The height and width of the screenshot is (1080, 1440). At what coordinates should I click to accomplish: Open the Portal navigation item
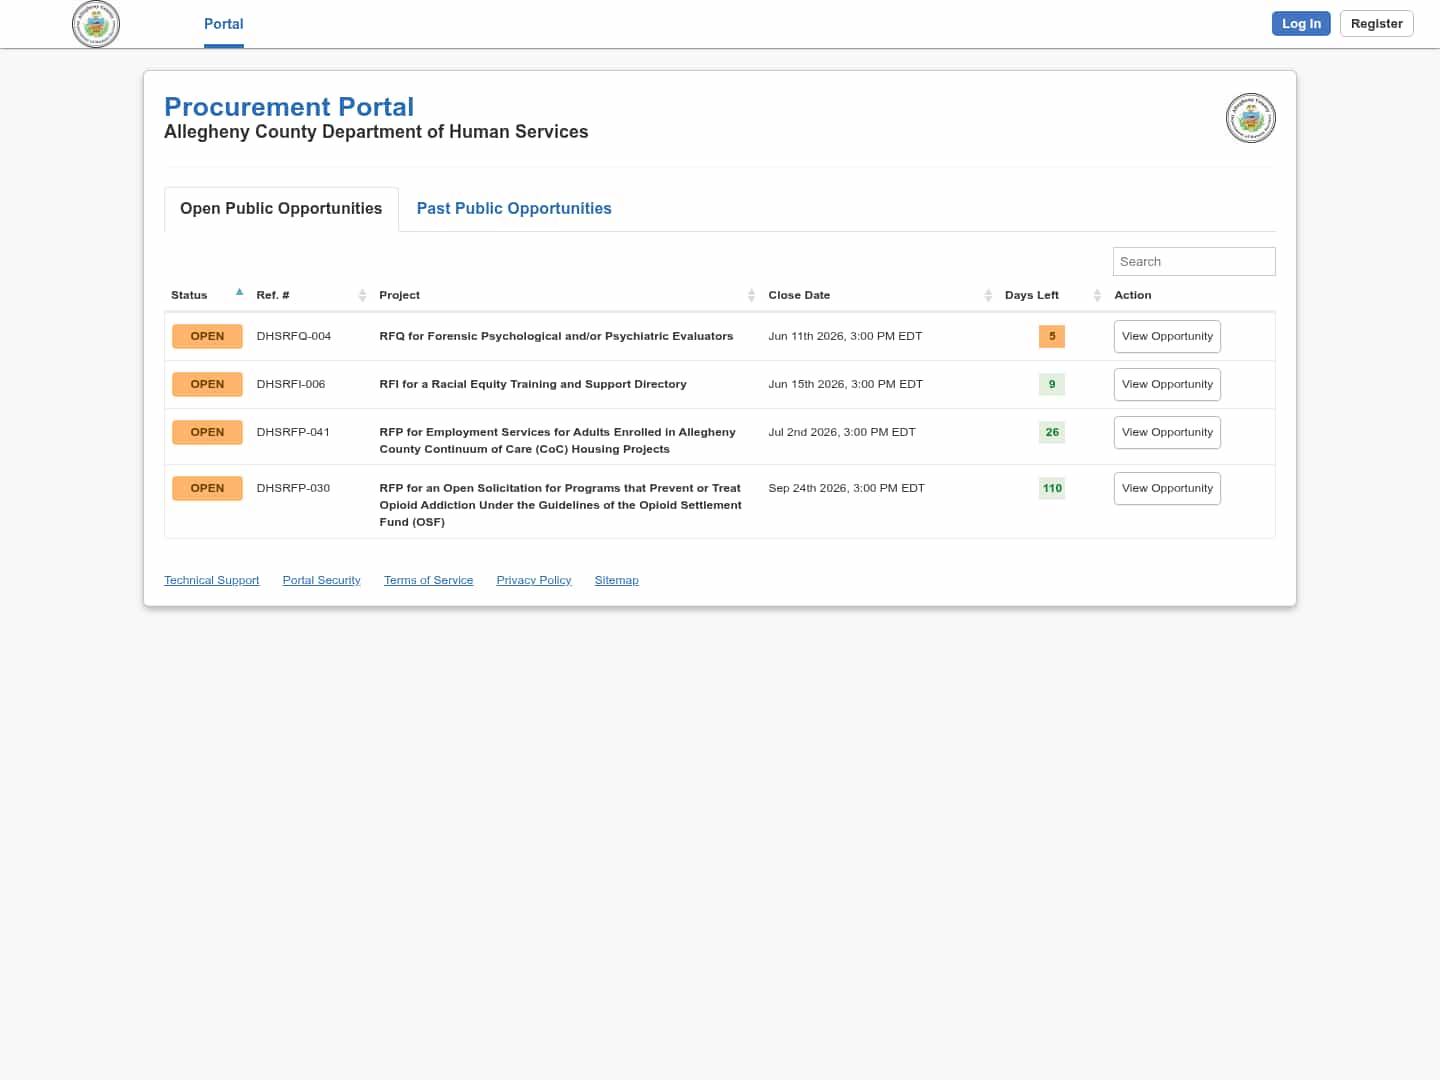point(224,24)
